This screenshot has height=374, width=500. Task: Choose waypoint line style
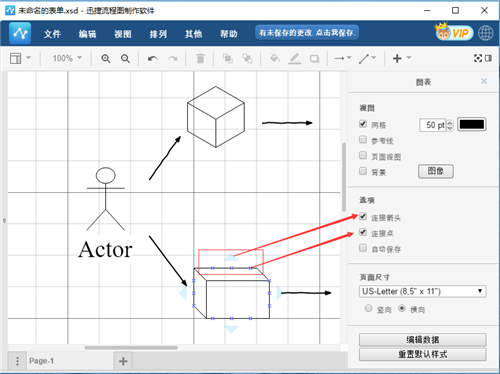(364, 59)
